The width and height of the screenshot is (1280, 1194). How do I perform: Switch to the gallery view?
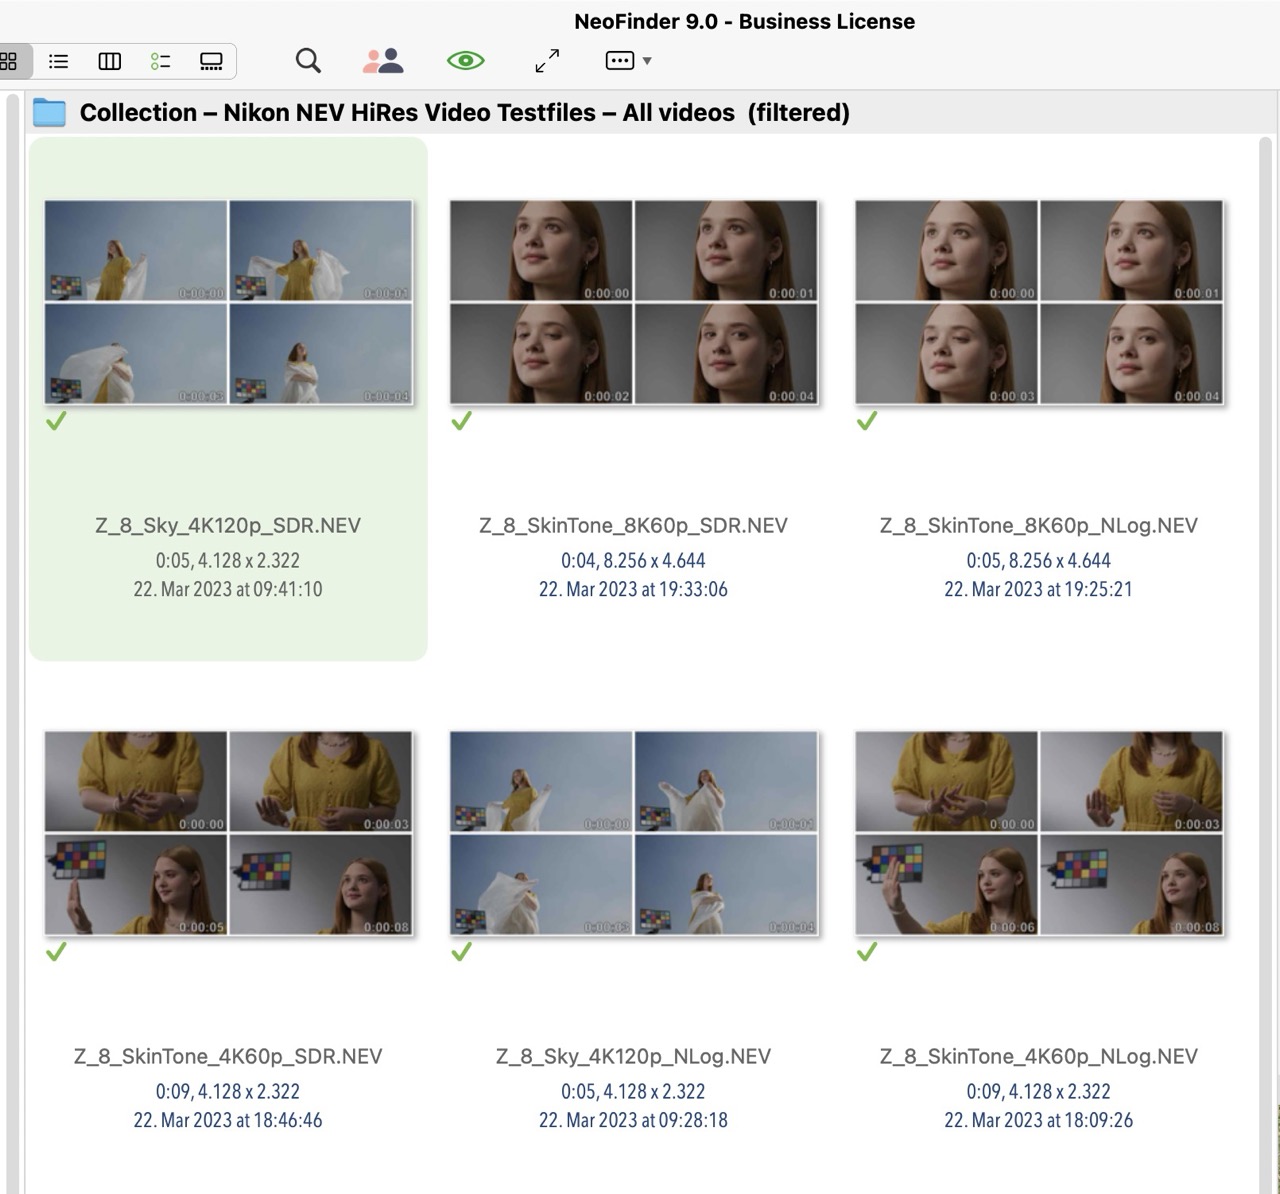210,60
